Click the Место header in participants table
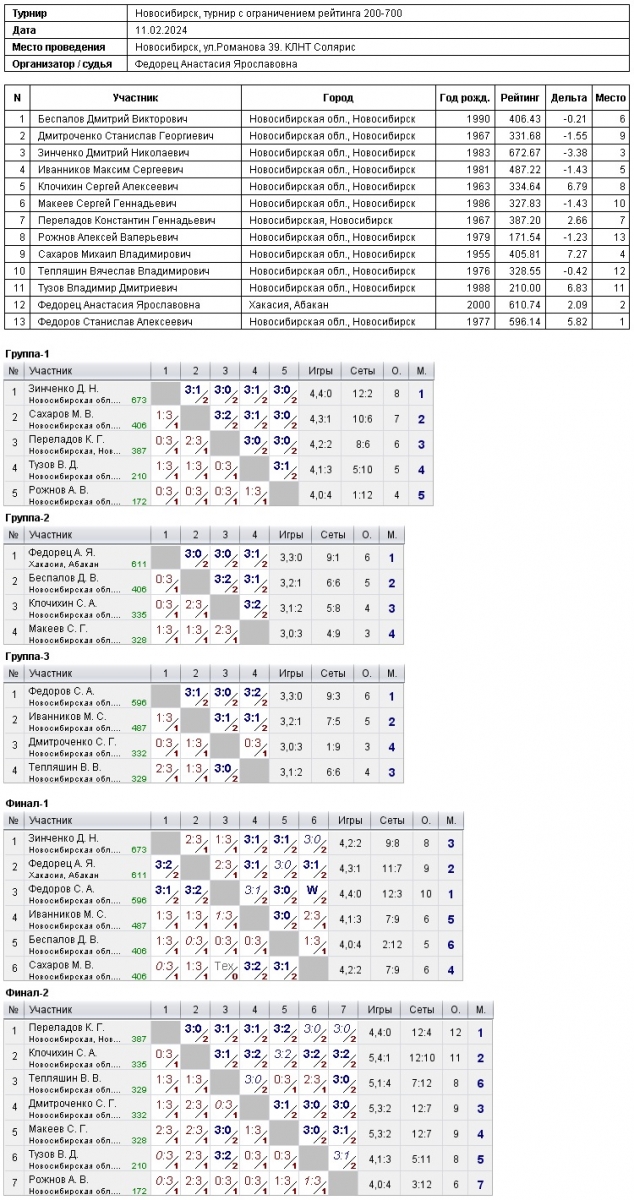The image size is (634, 1200). point(610,98)
